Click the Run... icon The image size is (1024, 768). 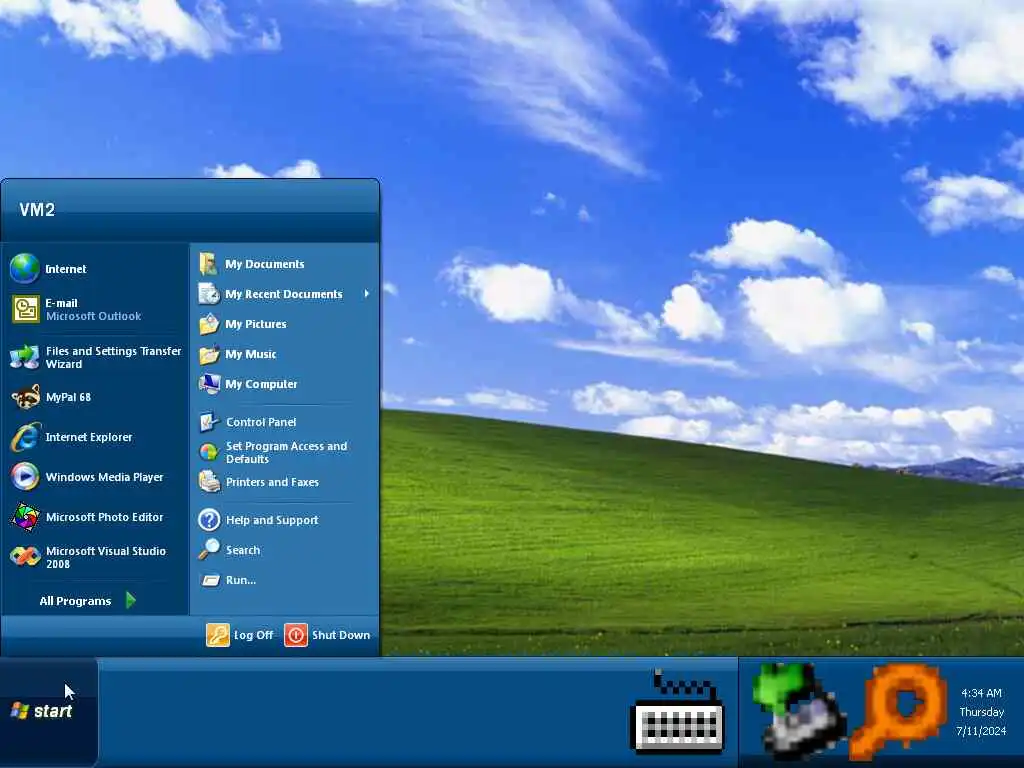point(210,580)
